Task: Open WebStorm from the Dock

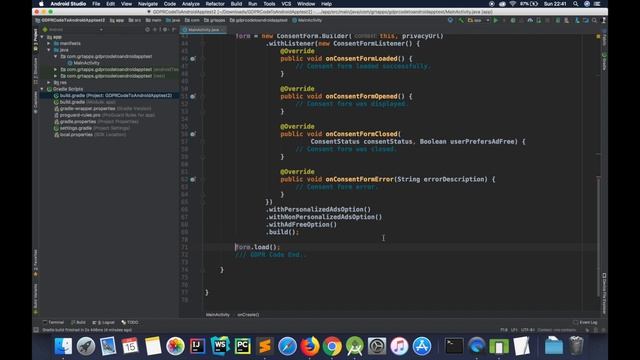Action: [x=220, y=346]
